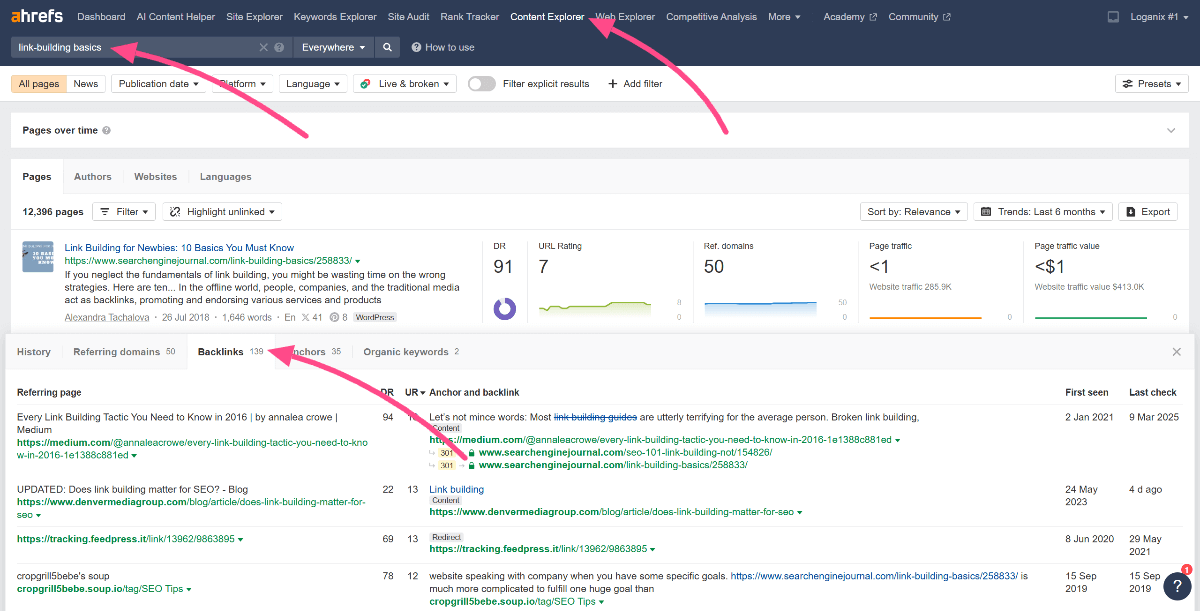The width and height of the screenshot is (1200, 611).
Task: Click Add filter
Action: pos(635,84)
